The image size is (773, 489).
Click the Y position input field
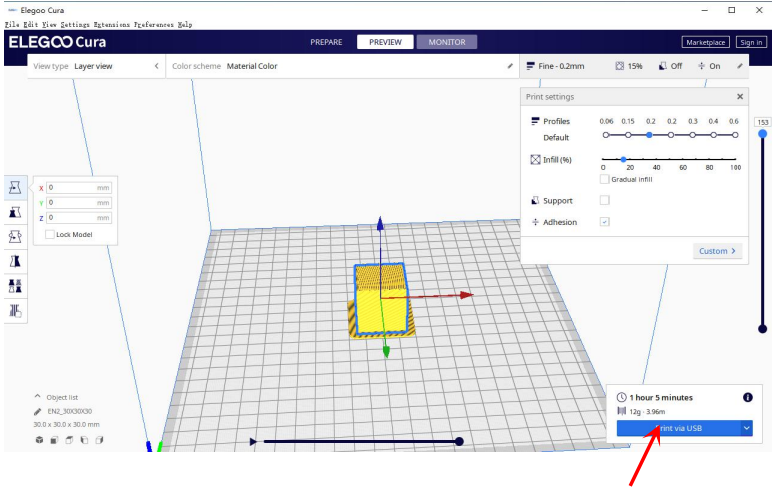(x=79, y=203)
